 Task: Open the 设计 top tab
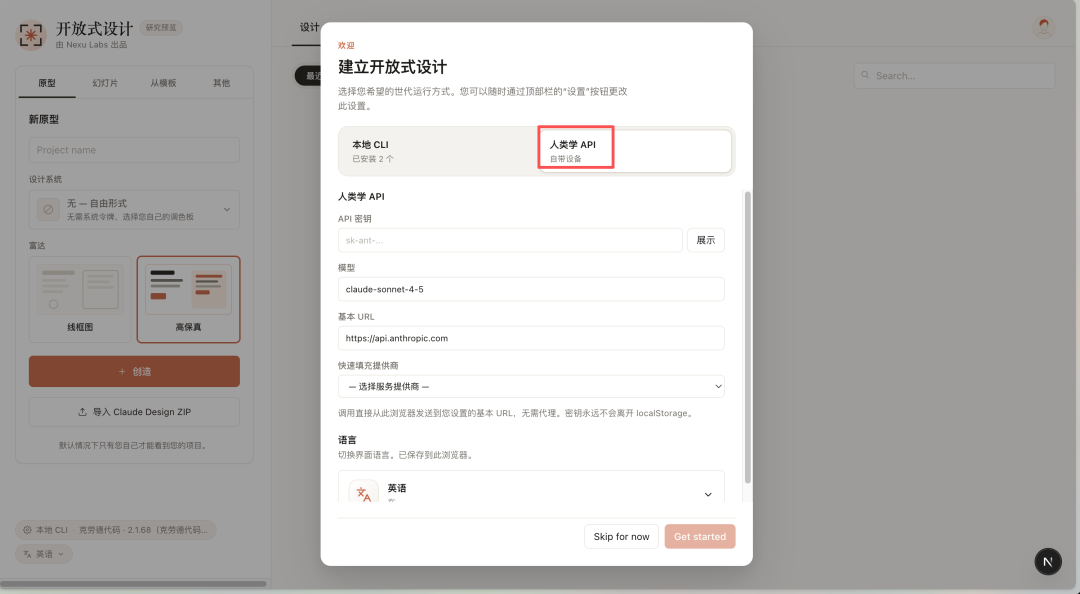[308, 28]
